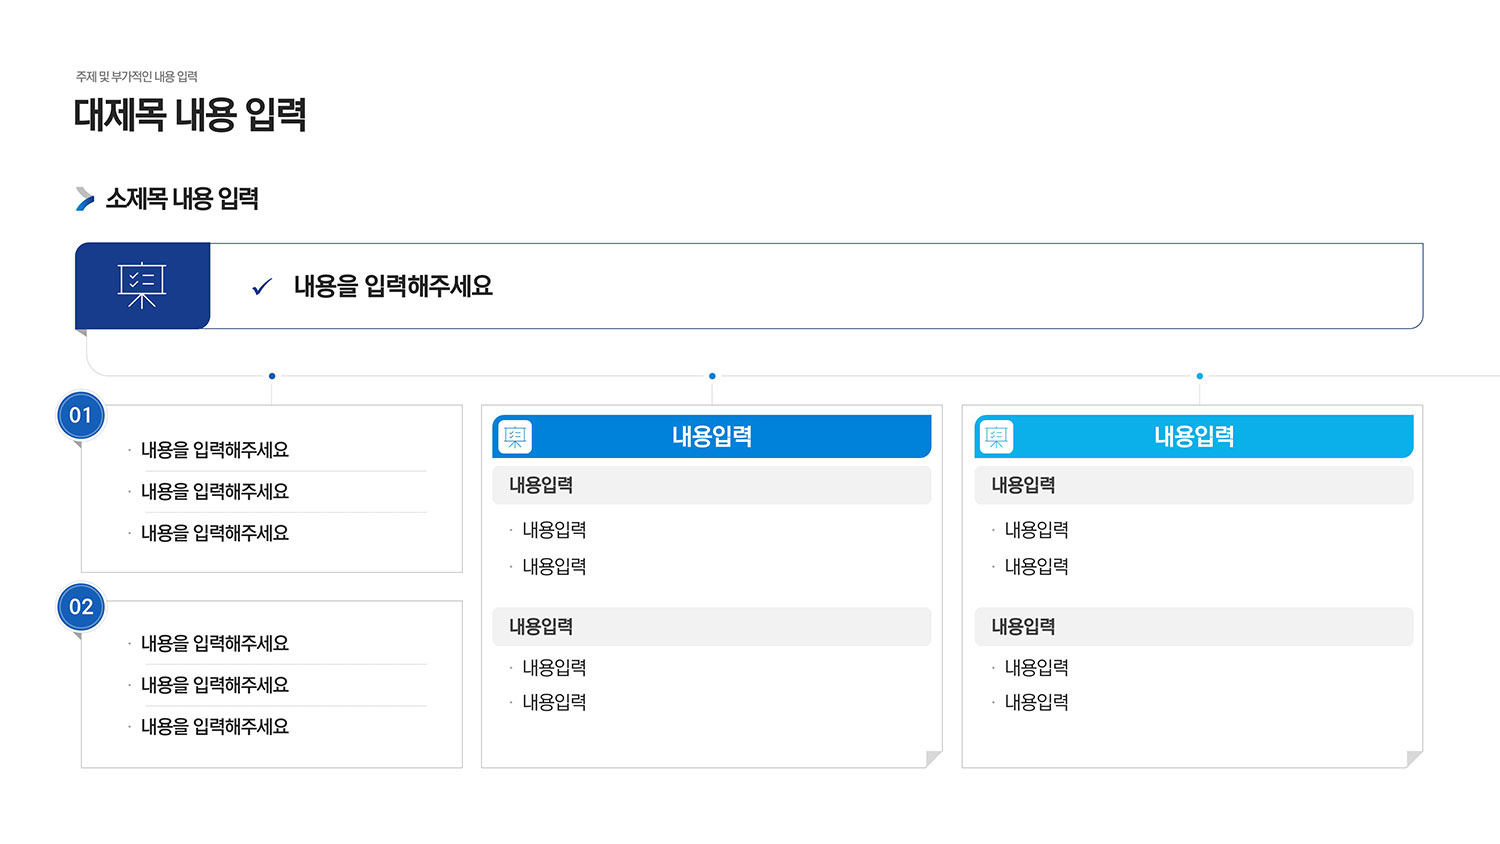Click the first bullet under the sky-blue card's upper heading
This screenshot has height=844, width=1500.
(x=1036, y=530)
